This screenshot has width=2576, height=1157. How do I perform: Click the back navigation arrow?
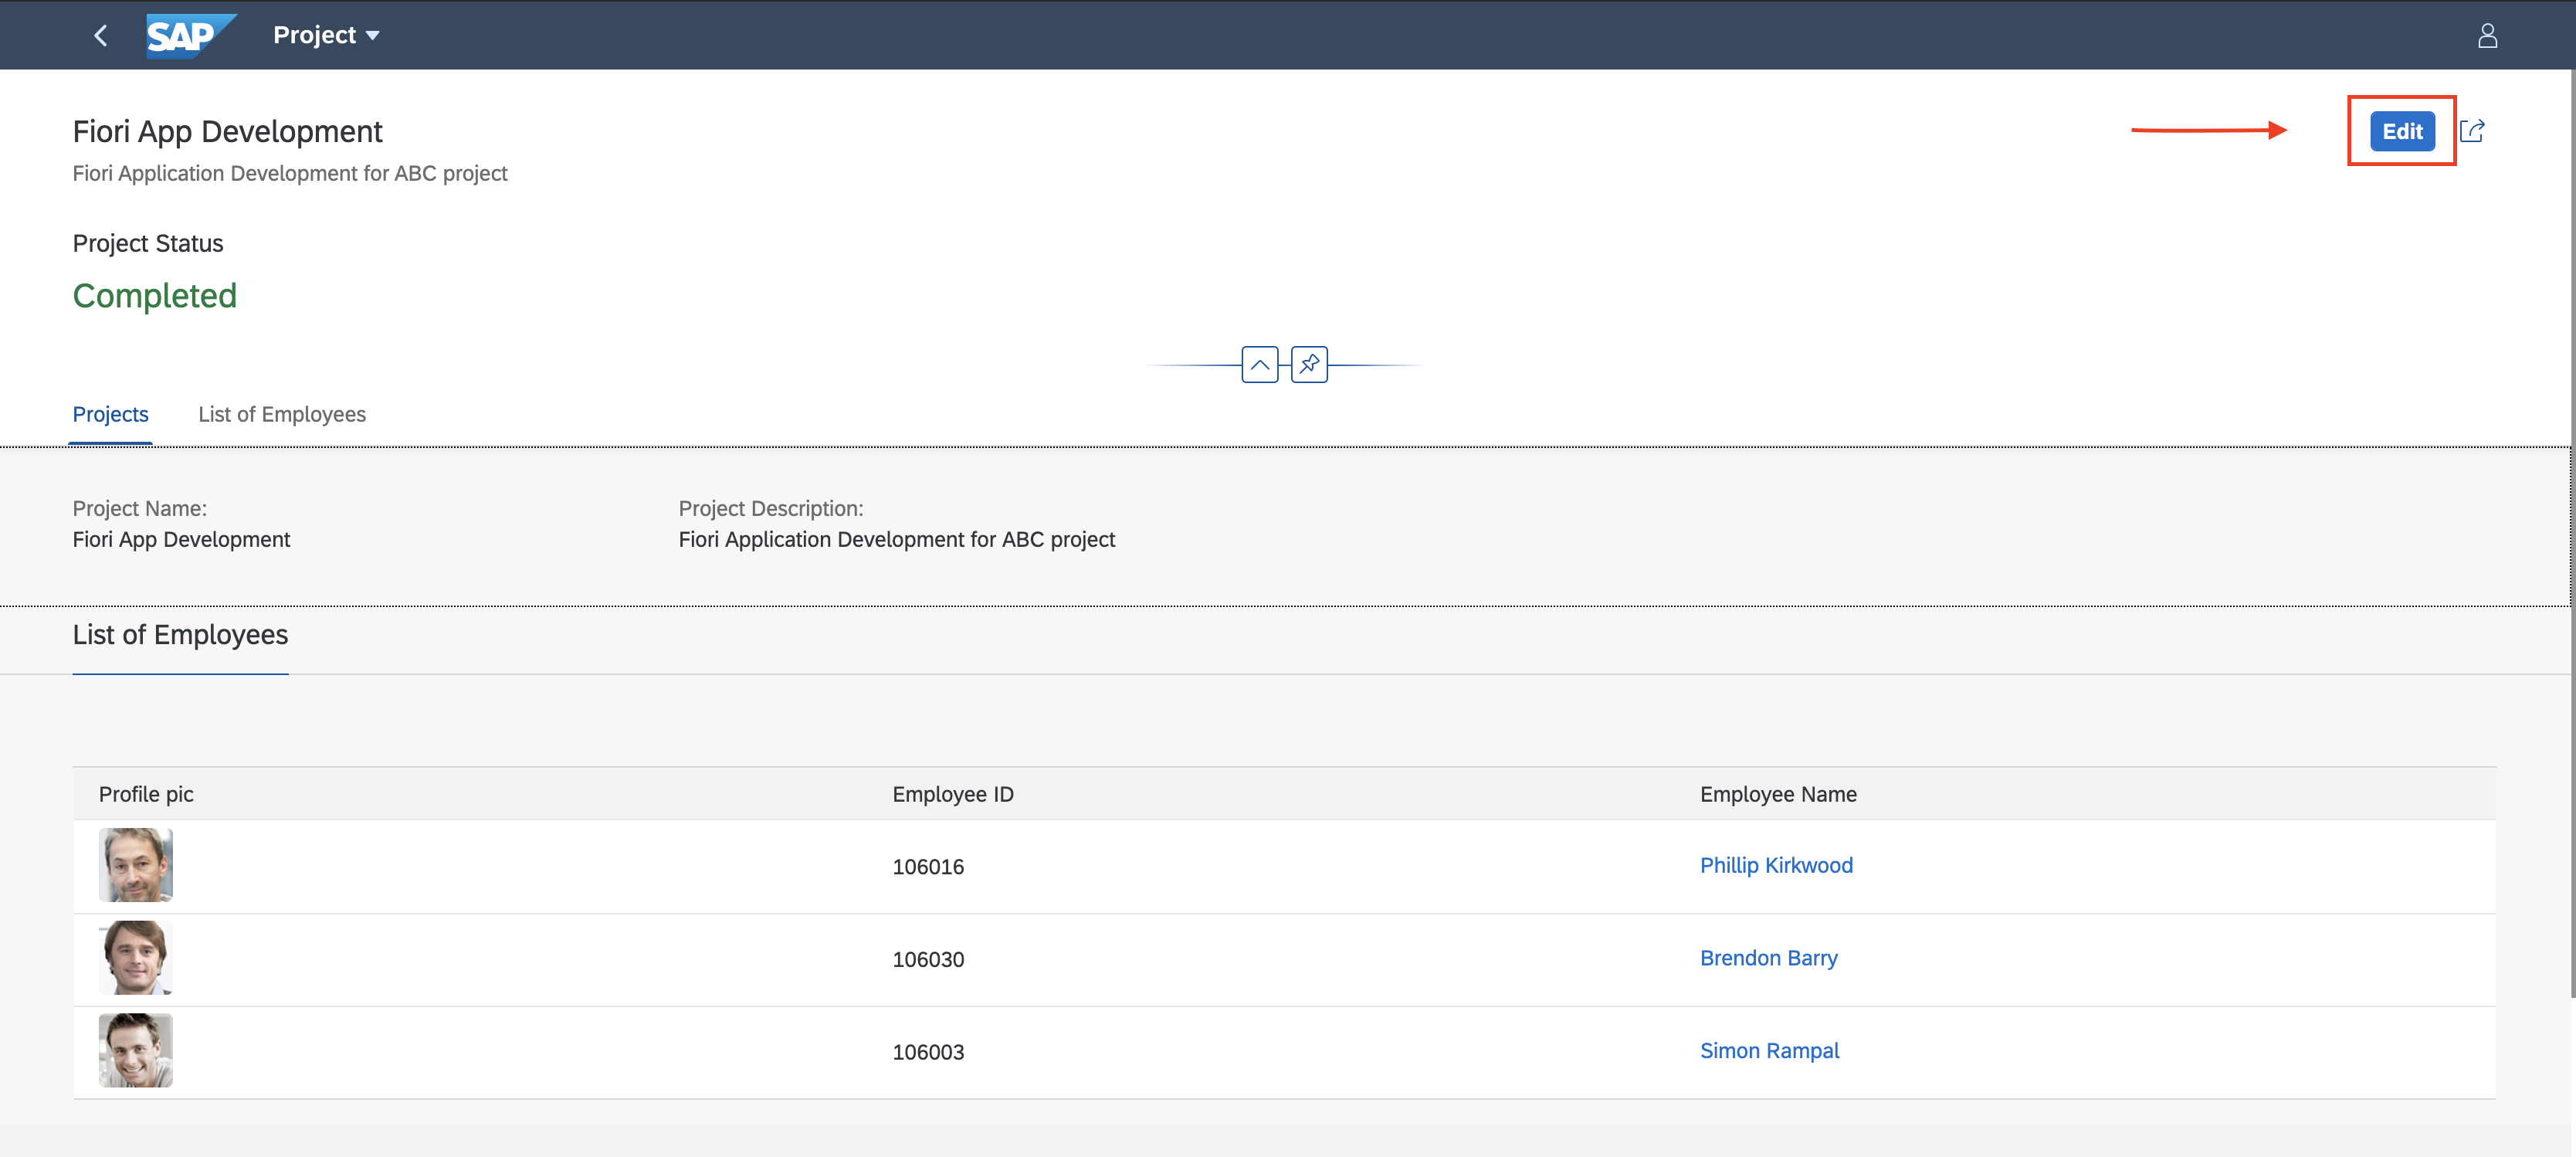pos(100,36)
